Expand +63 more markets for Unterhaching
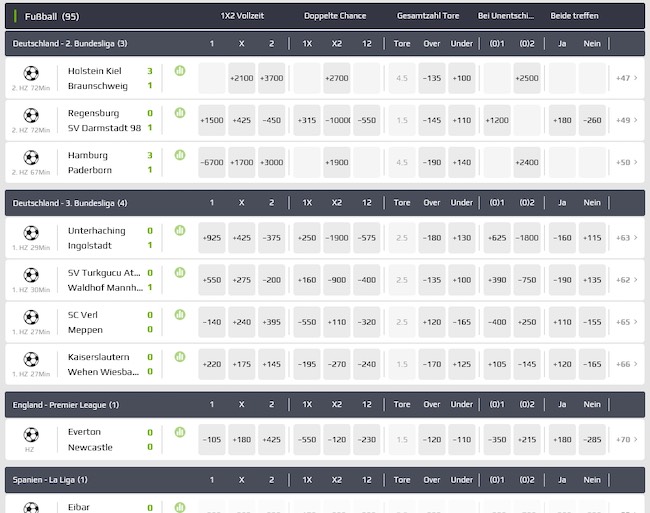 click(626, 238)
